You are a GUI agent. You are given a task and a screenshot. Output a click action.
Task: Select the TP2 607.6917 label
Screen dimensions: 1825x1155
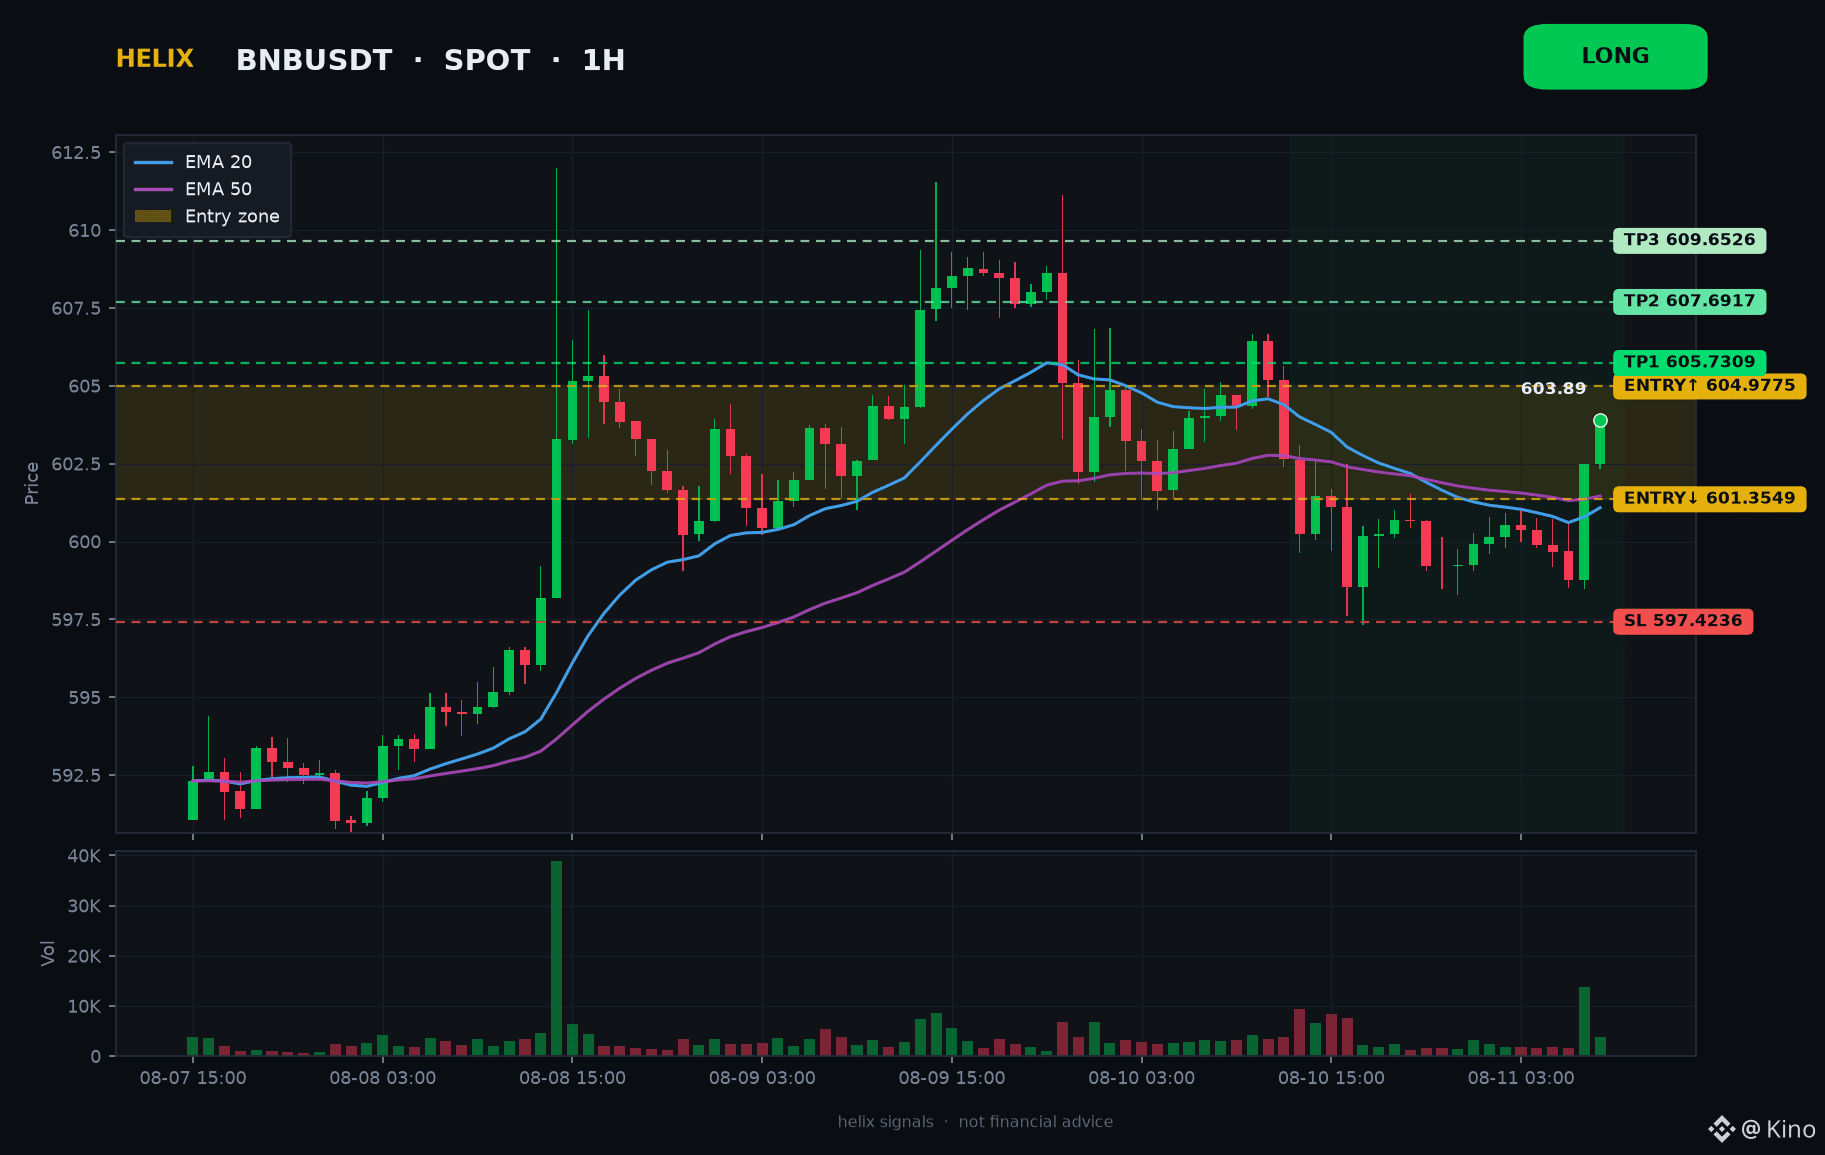tap(1689, 301)
